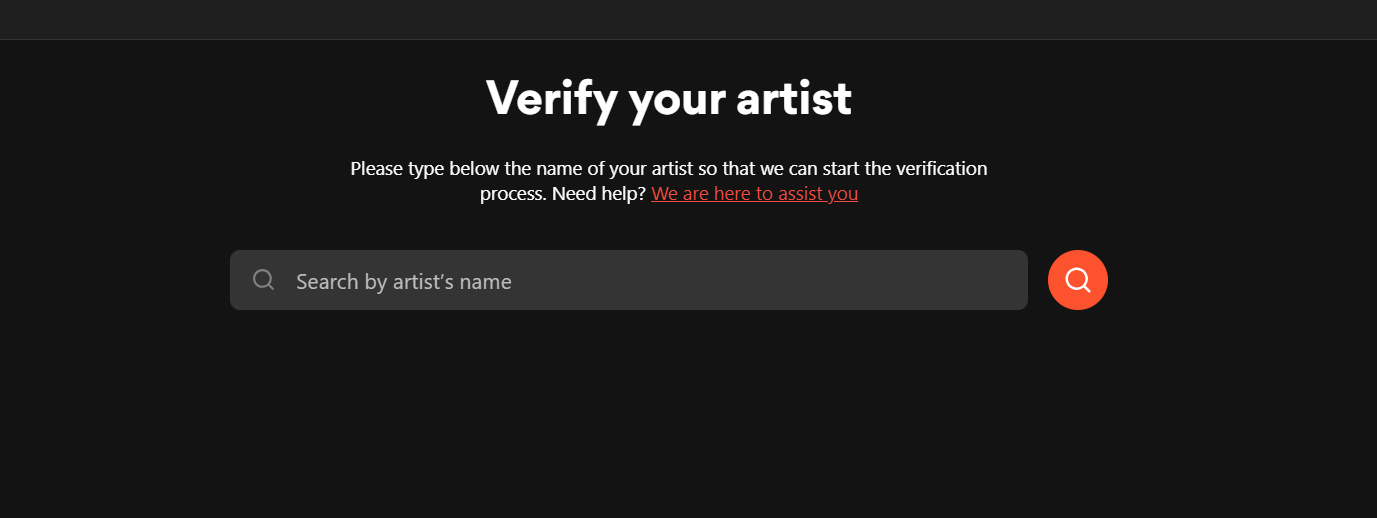
Task: Click the word "process." in the description
Action: coord(513,193)
